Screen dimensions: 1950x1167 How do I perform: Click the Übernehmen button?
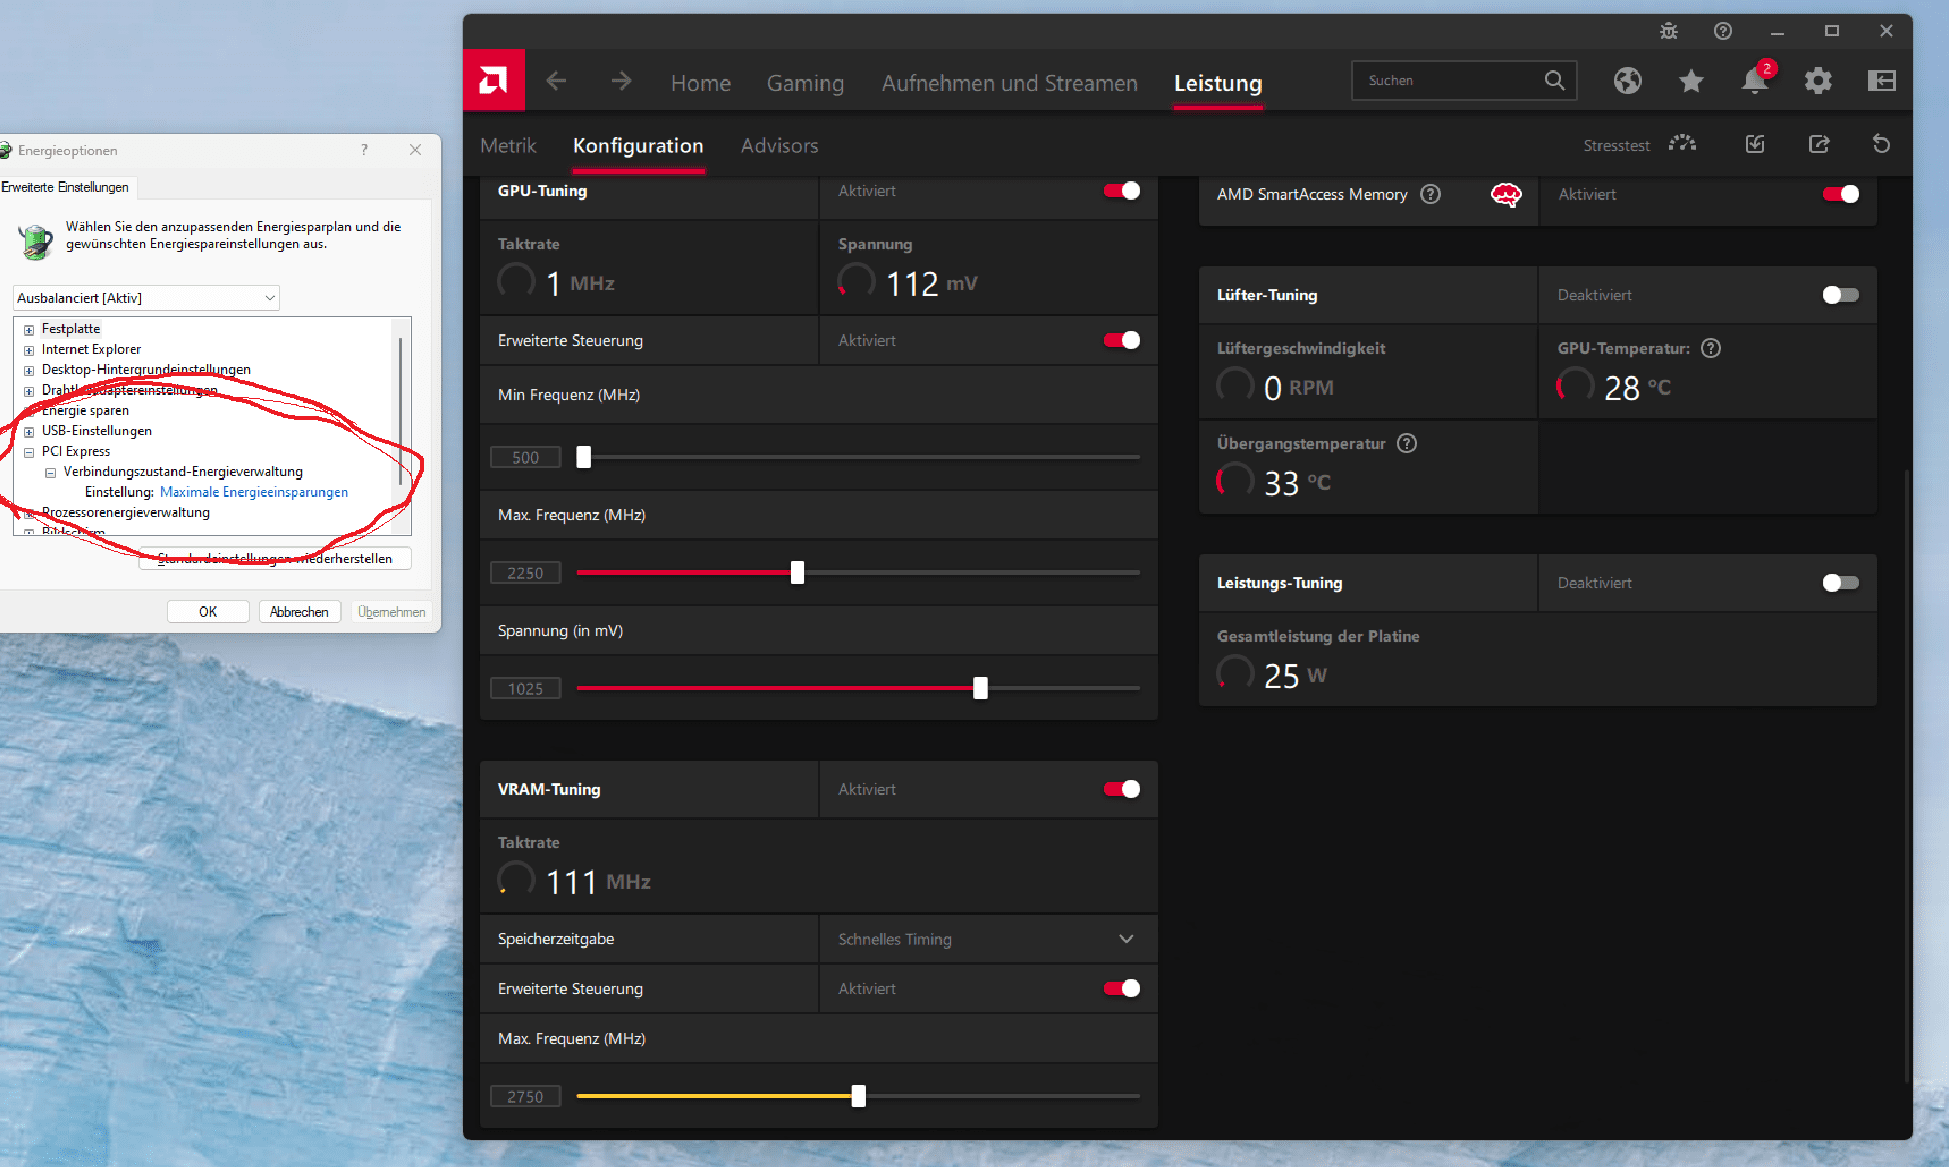(x=392, y=612)
